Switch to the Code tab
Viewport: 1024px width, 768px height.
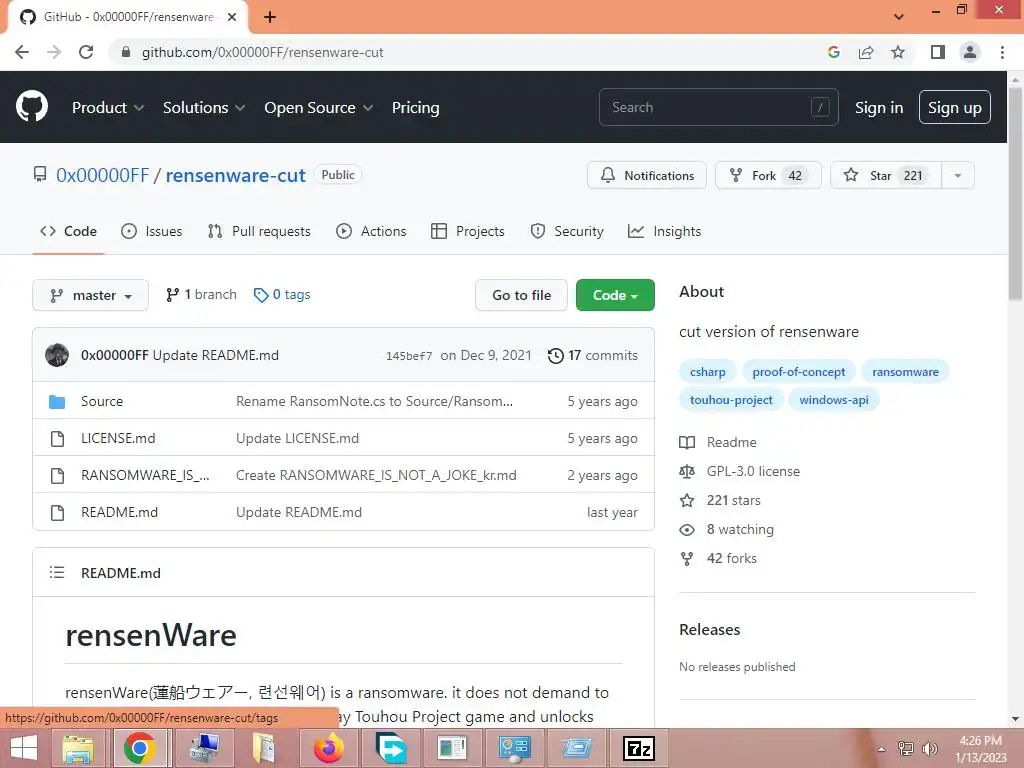[69, 231]
